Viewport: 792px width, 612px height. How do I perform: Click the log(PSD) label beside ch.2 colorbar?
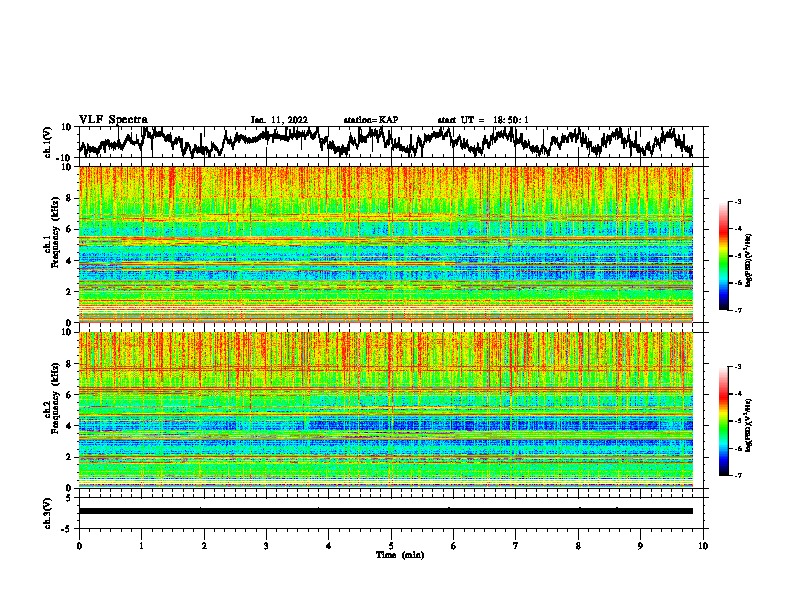coord(749,425)
